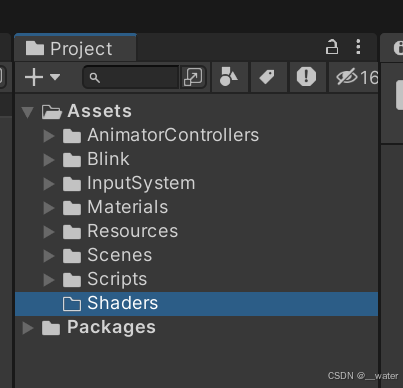Select the Materials folder

click(127, 207)
